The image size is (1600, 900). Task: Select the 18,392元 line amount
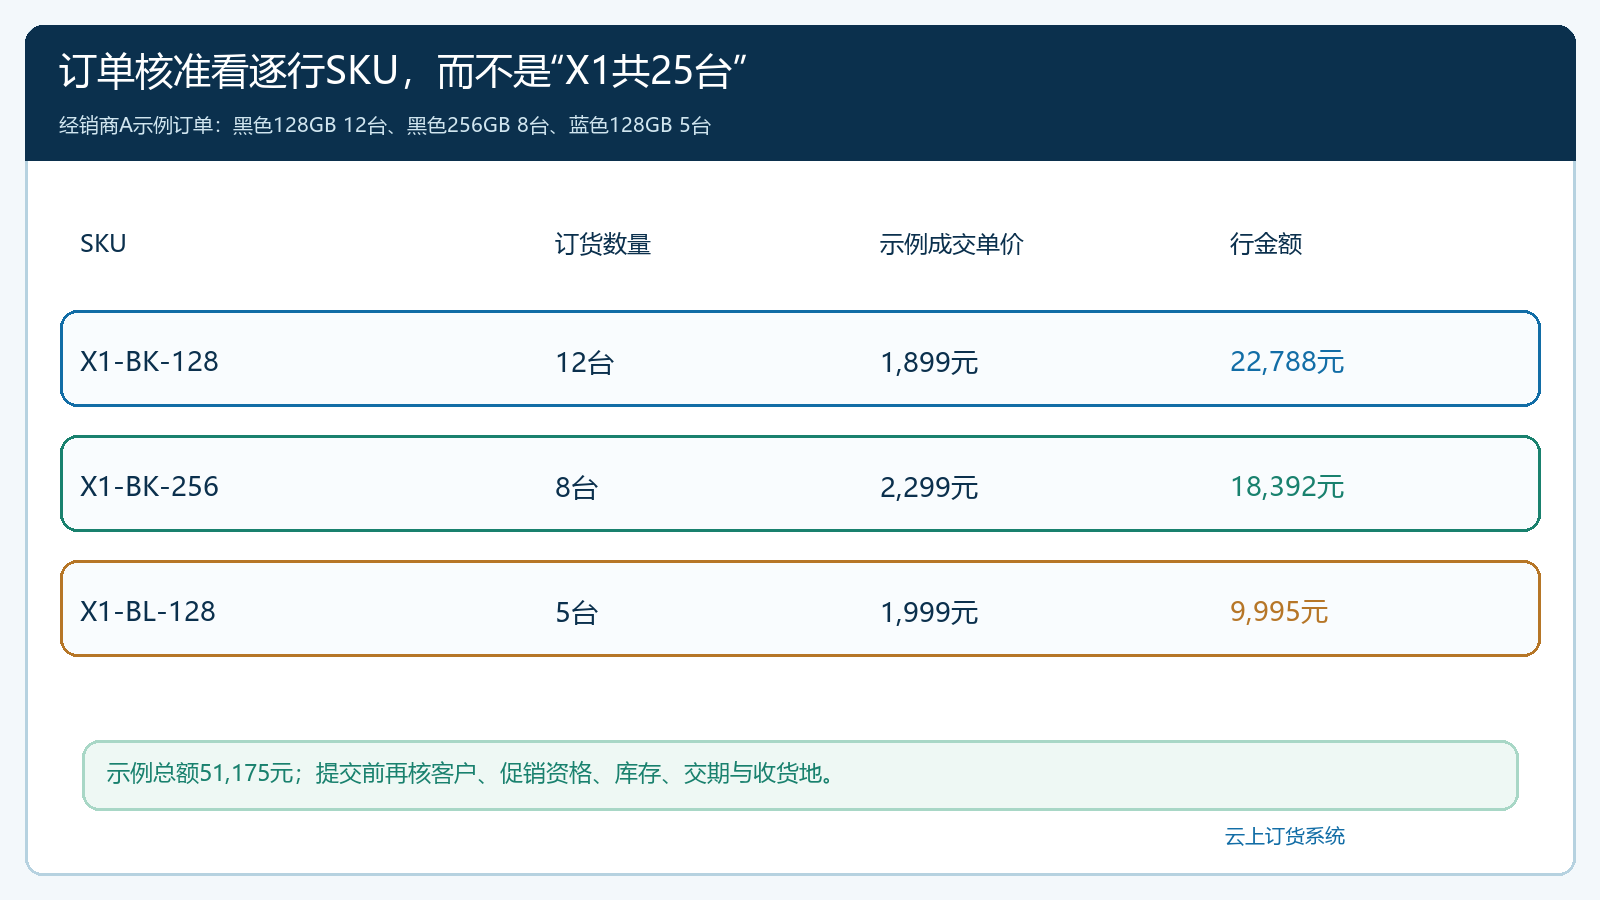[1287, 487]
